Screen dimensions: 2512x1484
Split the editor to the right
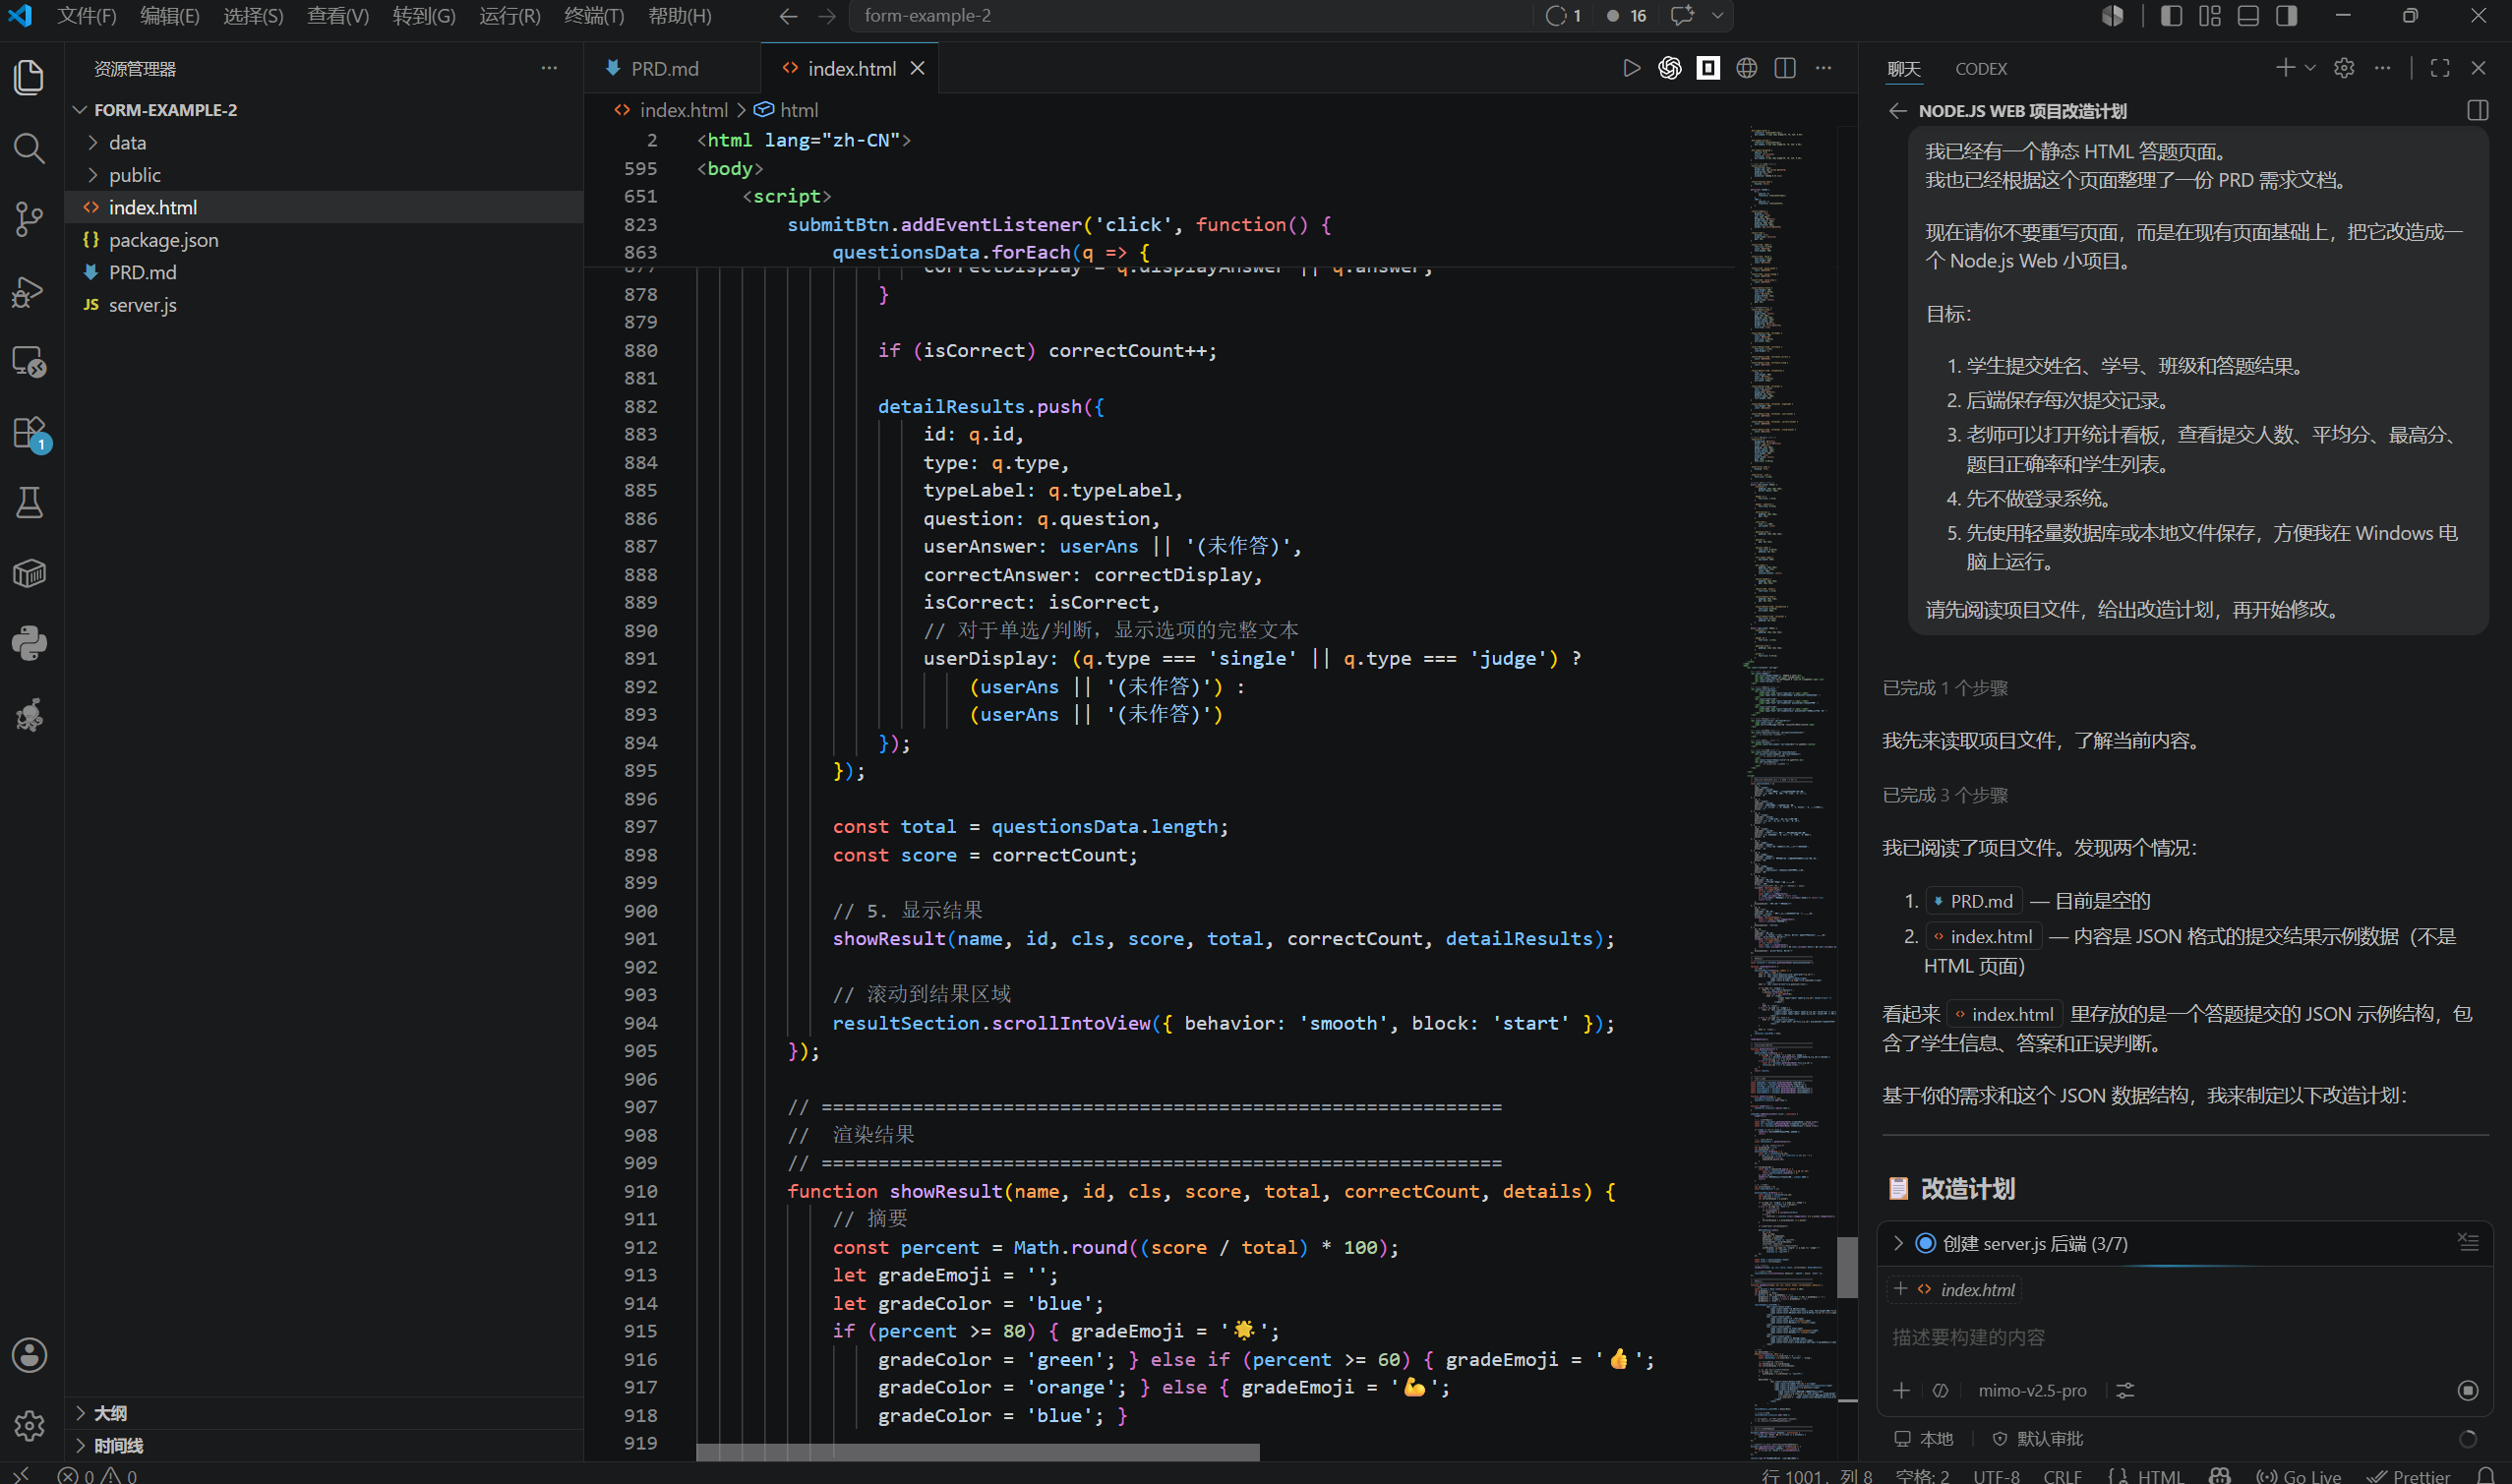[x=1785, y=68]
